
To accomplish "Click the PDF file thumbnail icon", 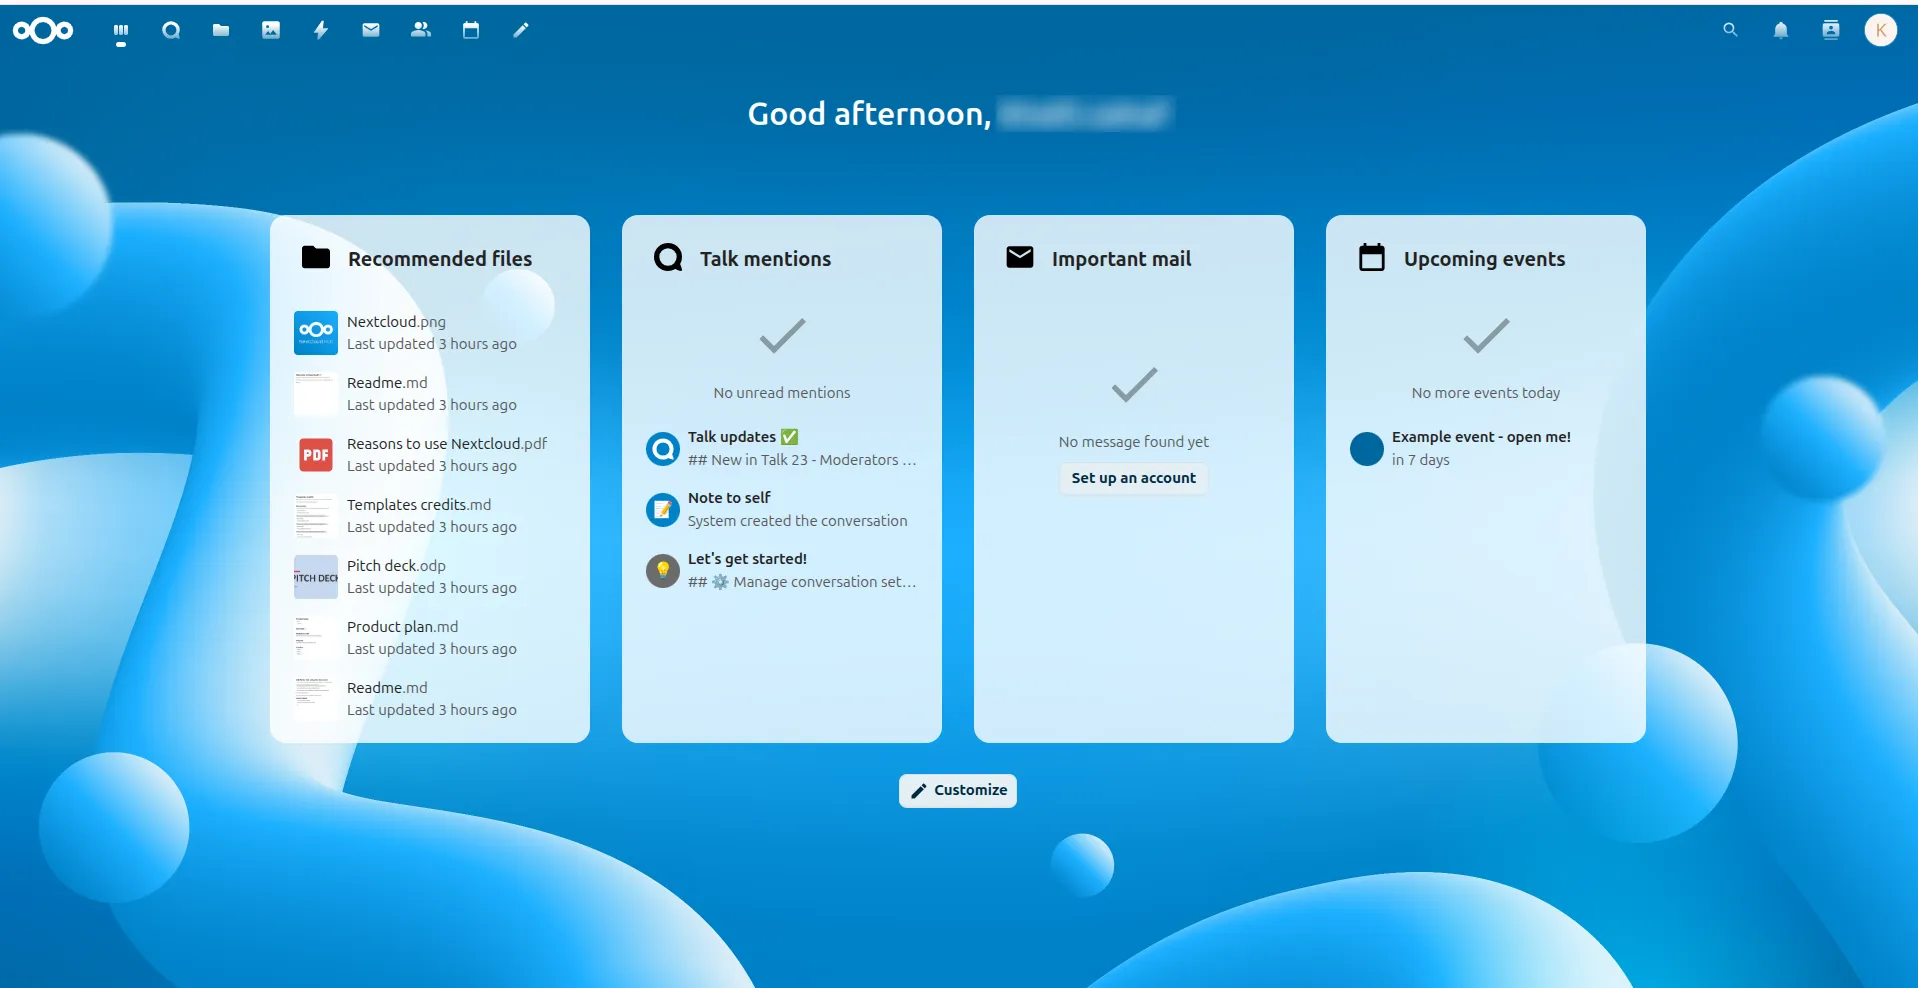I will tap(316, 455).
